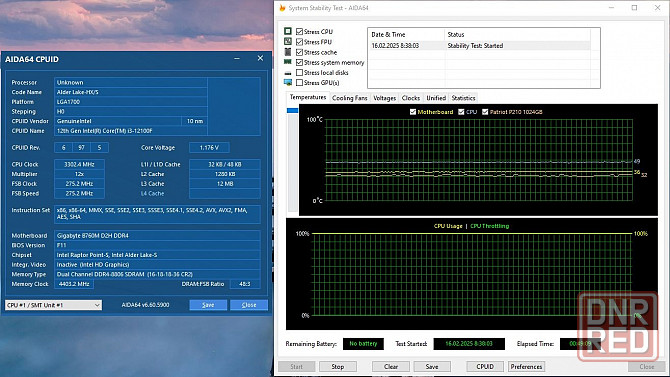Image resolution: width=670 pixels, height=377 pixels.
Task: Toggle the Stress cache checkbox
Action: coord(300,52)
